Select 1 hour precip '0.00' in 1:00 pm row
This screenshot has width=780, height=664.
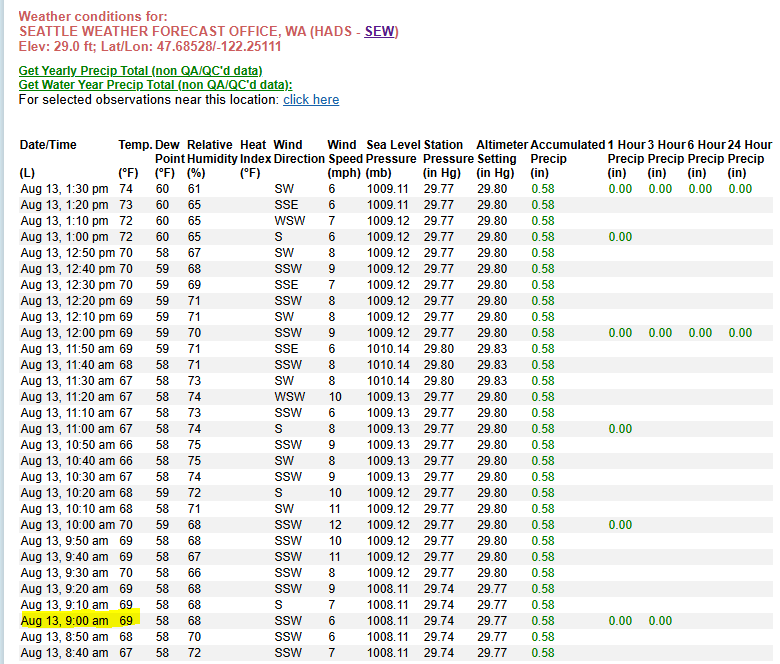pos(620,237)
